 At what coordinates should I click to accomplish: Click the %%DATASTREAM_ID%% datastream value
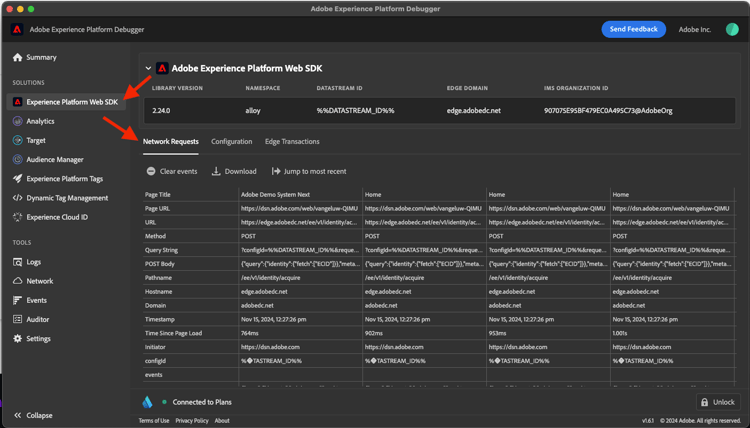(x=355, y=110)
